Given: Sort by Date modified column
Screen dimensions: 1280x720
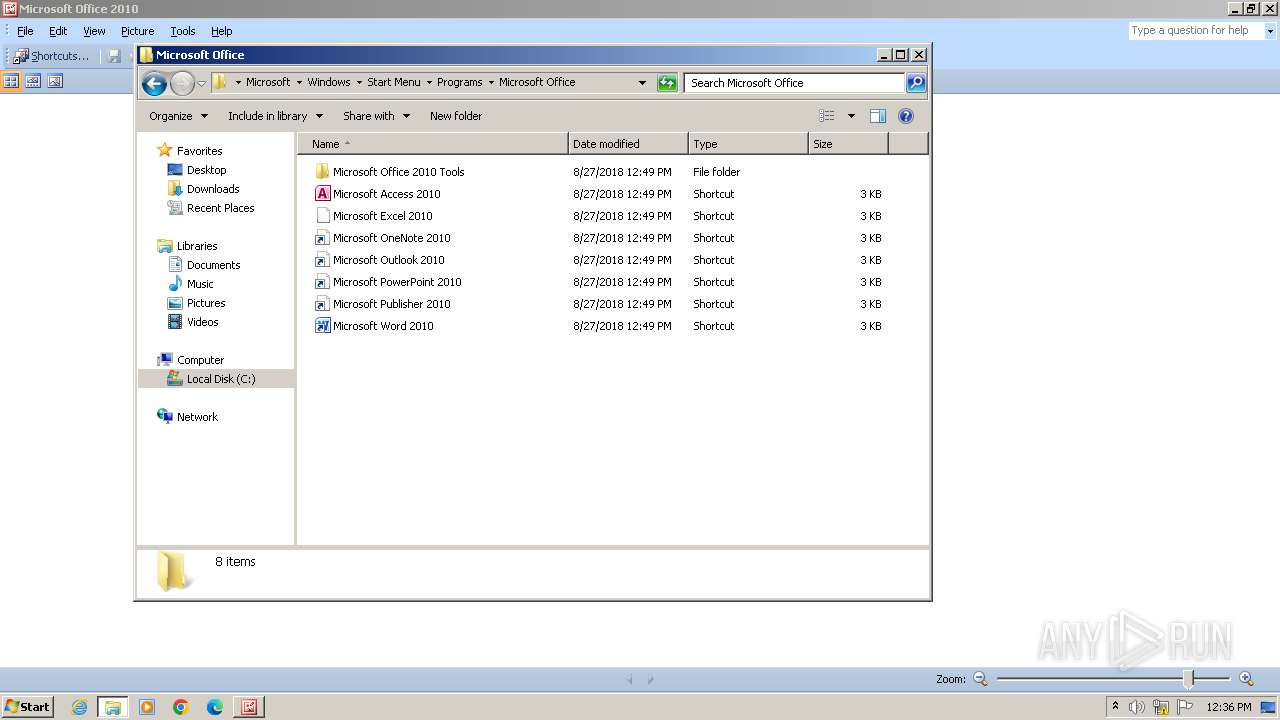Looking at the screenshot, I should (x=628, y=144).
